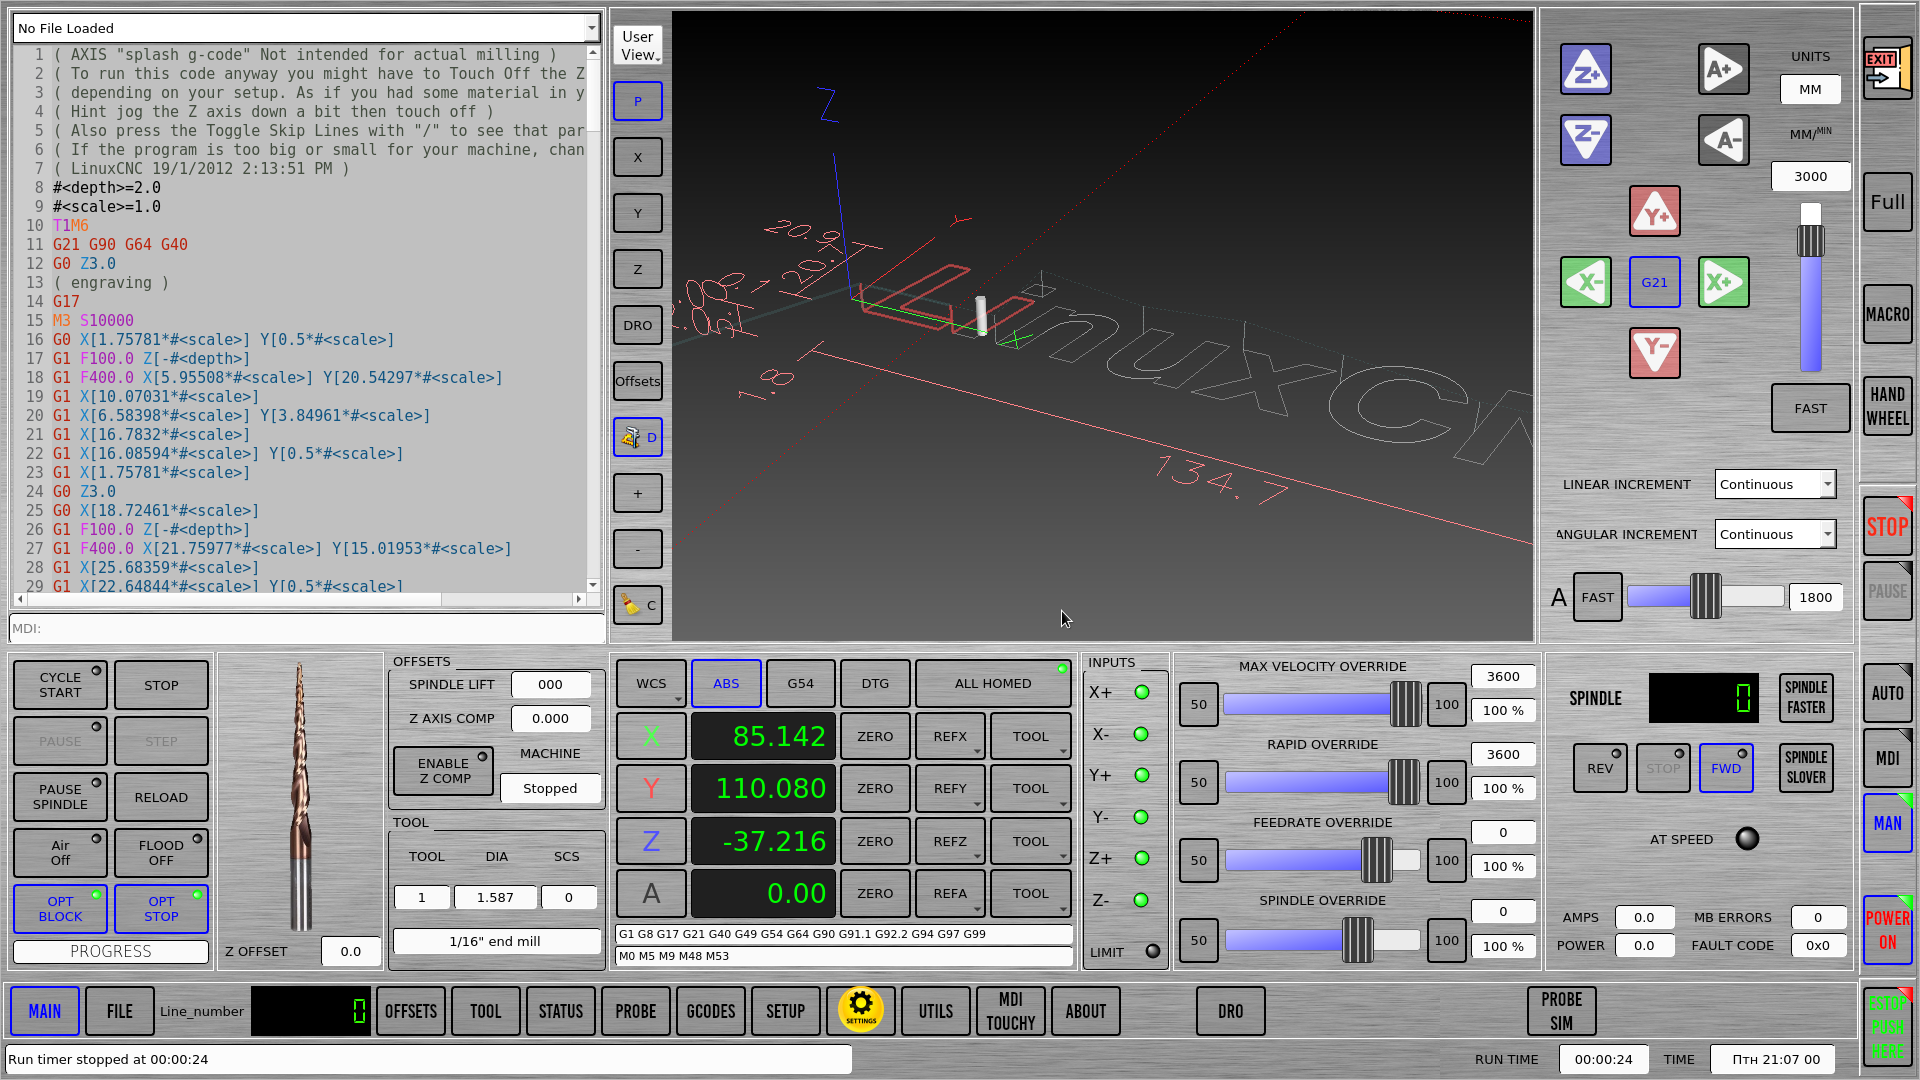Switch preview to X view
This screenshot has width=1920, height=1080.
tap(638, 157)
